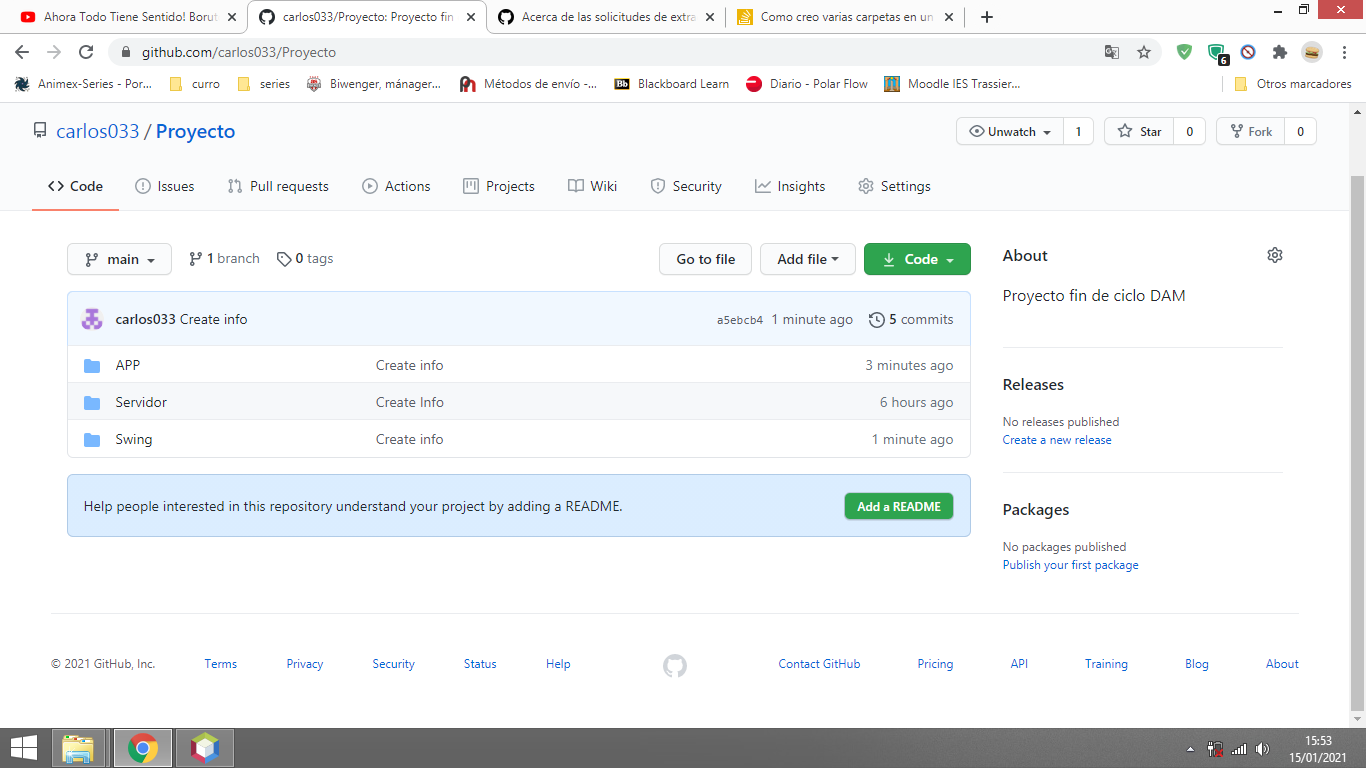Open Windows Start menu
The width and height of the screenshot is (1366, 768).
coord(23,747)
